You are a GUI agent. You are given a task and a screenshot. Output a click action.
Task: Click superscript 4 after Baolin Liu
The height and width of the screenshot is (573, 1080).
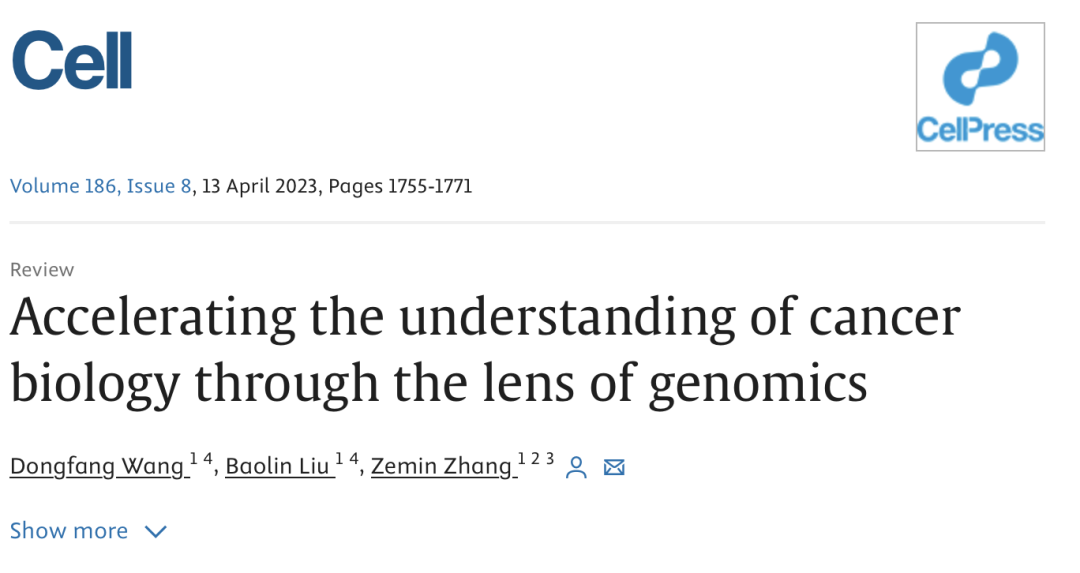[x=353, y=459]
